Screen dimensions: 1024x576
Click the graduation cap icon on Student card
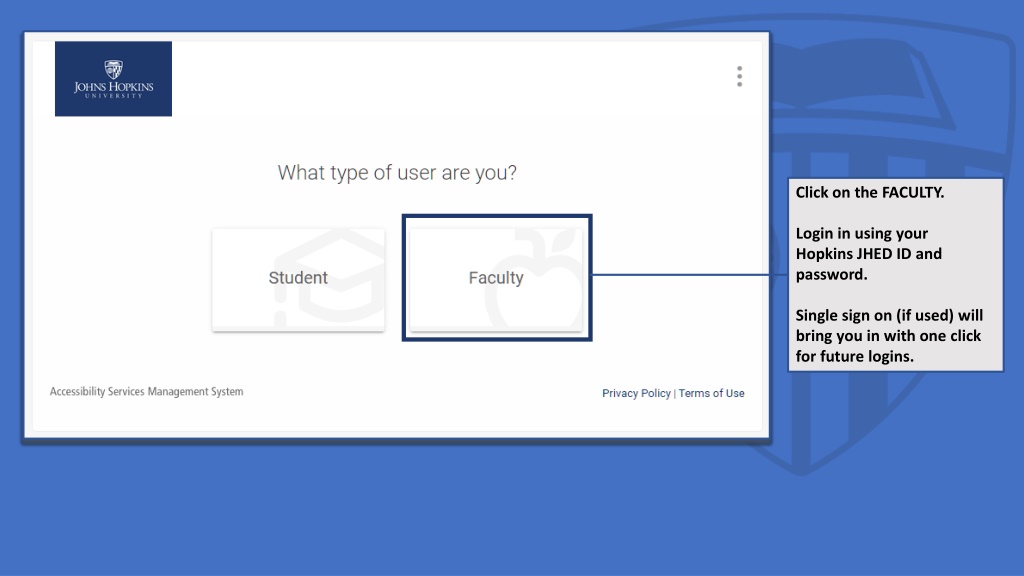pos(330,277)
